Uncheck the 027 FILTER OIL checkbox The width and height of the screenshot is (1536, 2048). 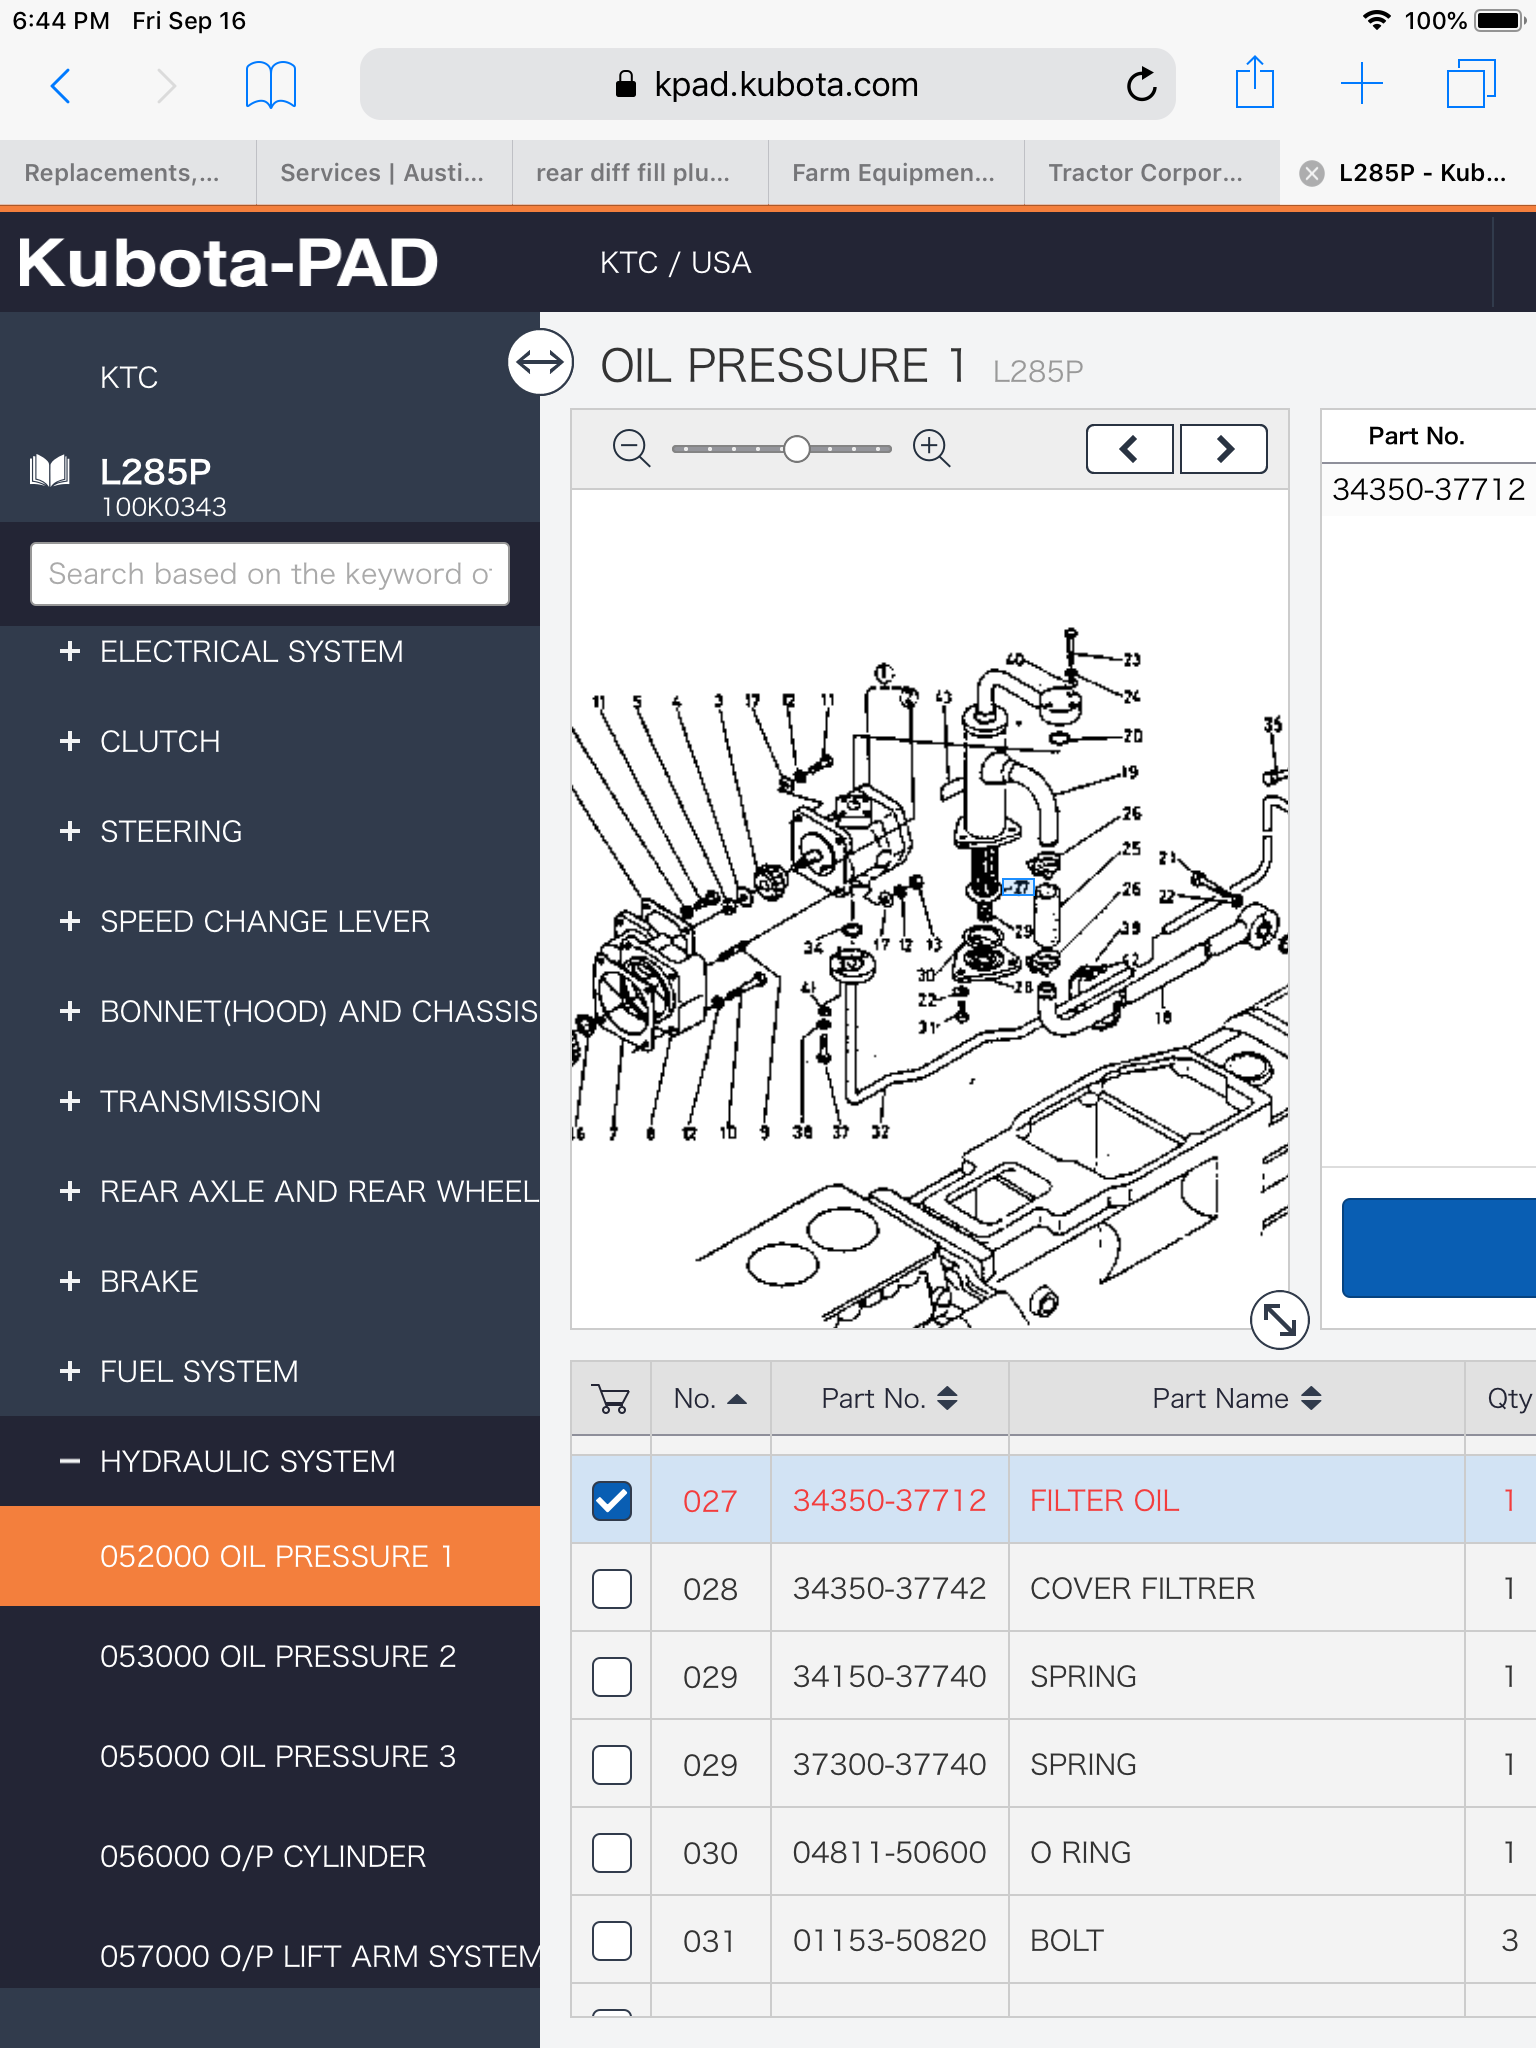611,1500
